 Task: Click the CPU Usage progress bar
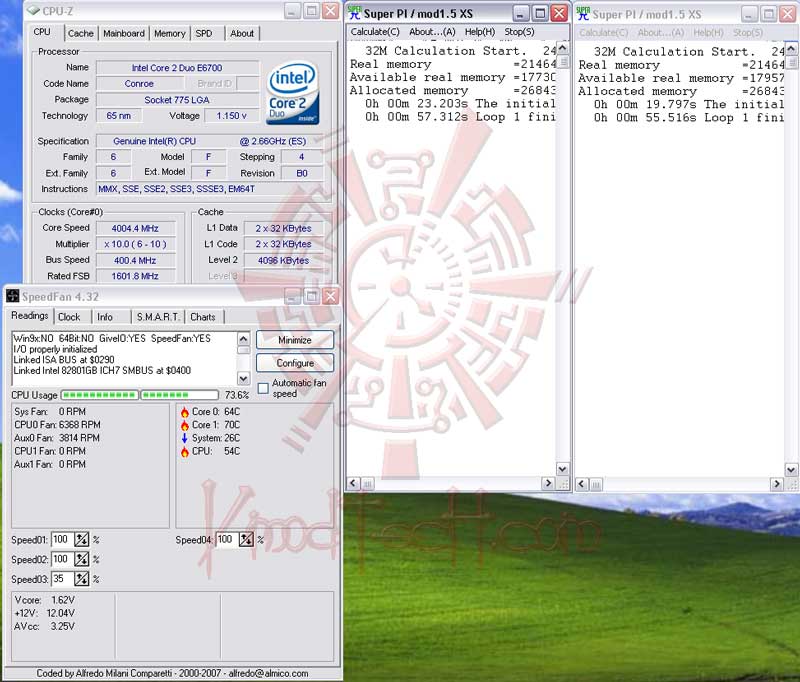140,395
